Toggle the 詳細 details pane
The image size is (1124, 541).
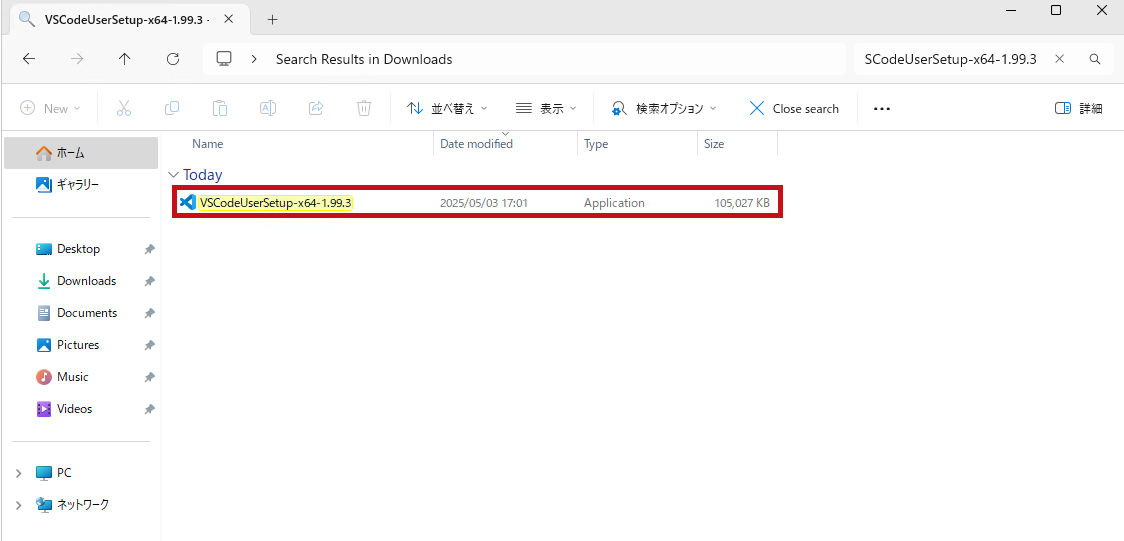pyautogui.click(x=1078, y=108)
